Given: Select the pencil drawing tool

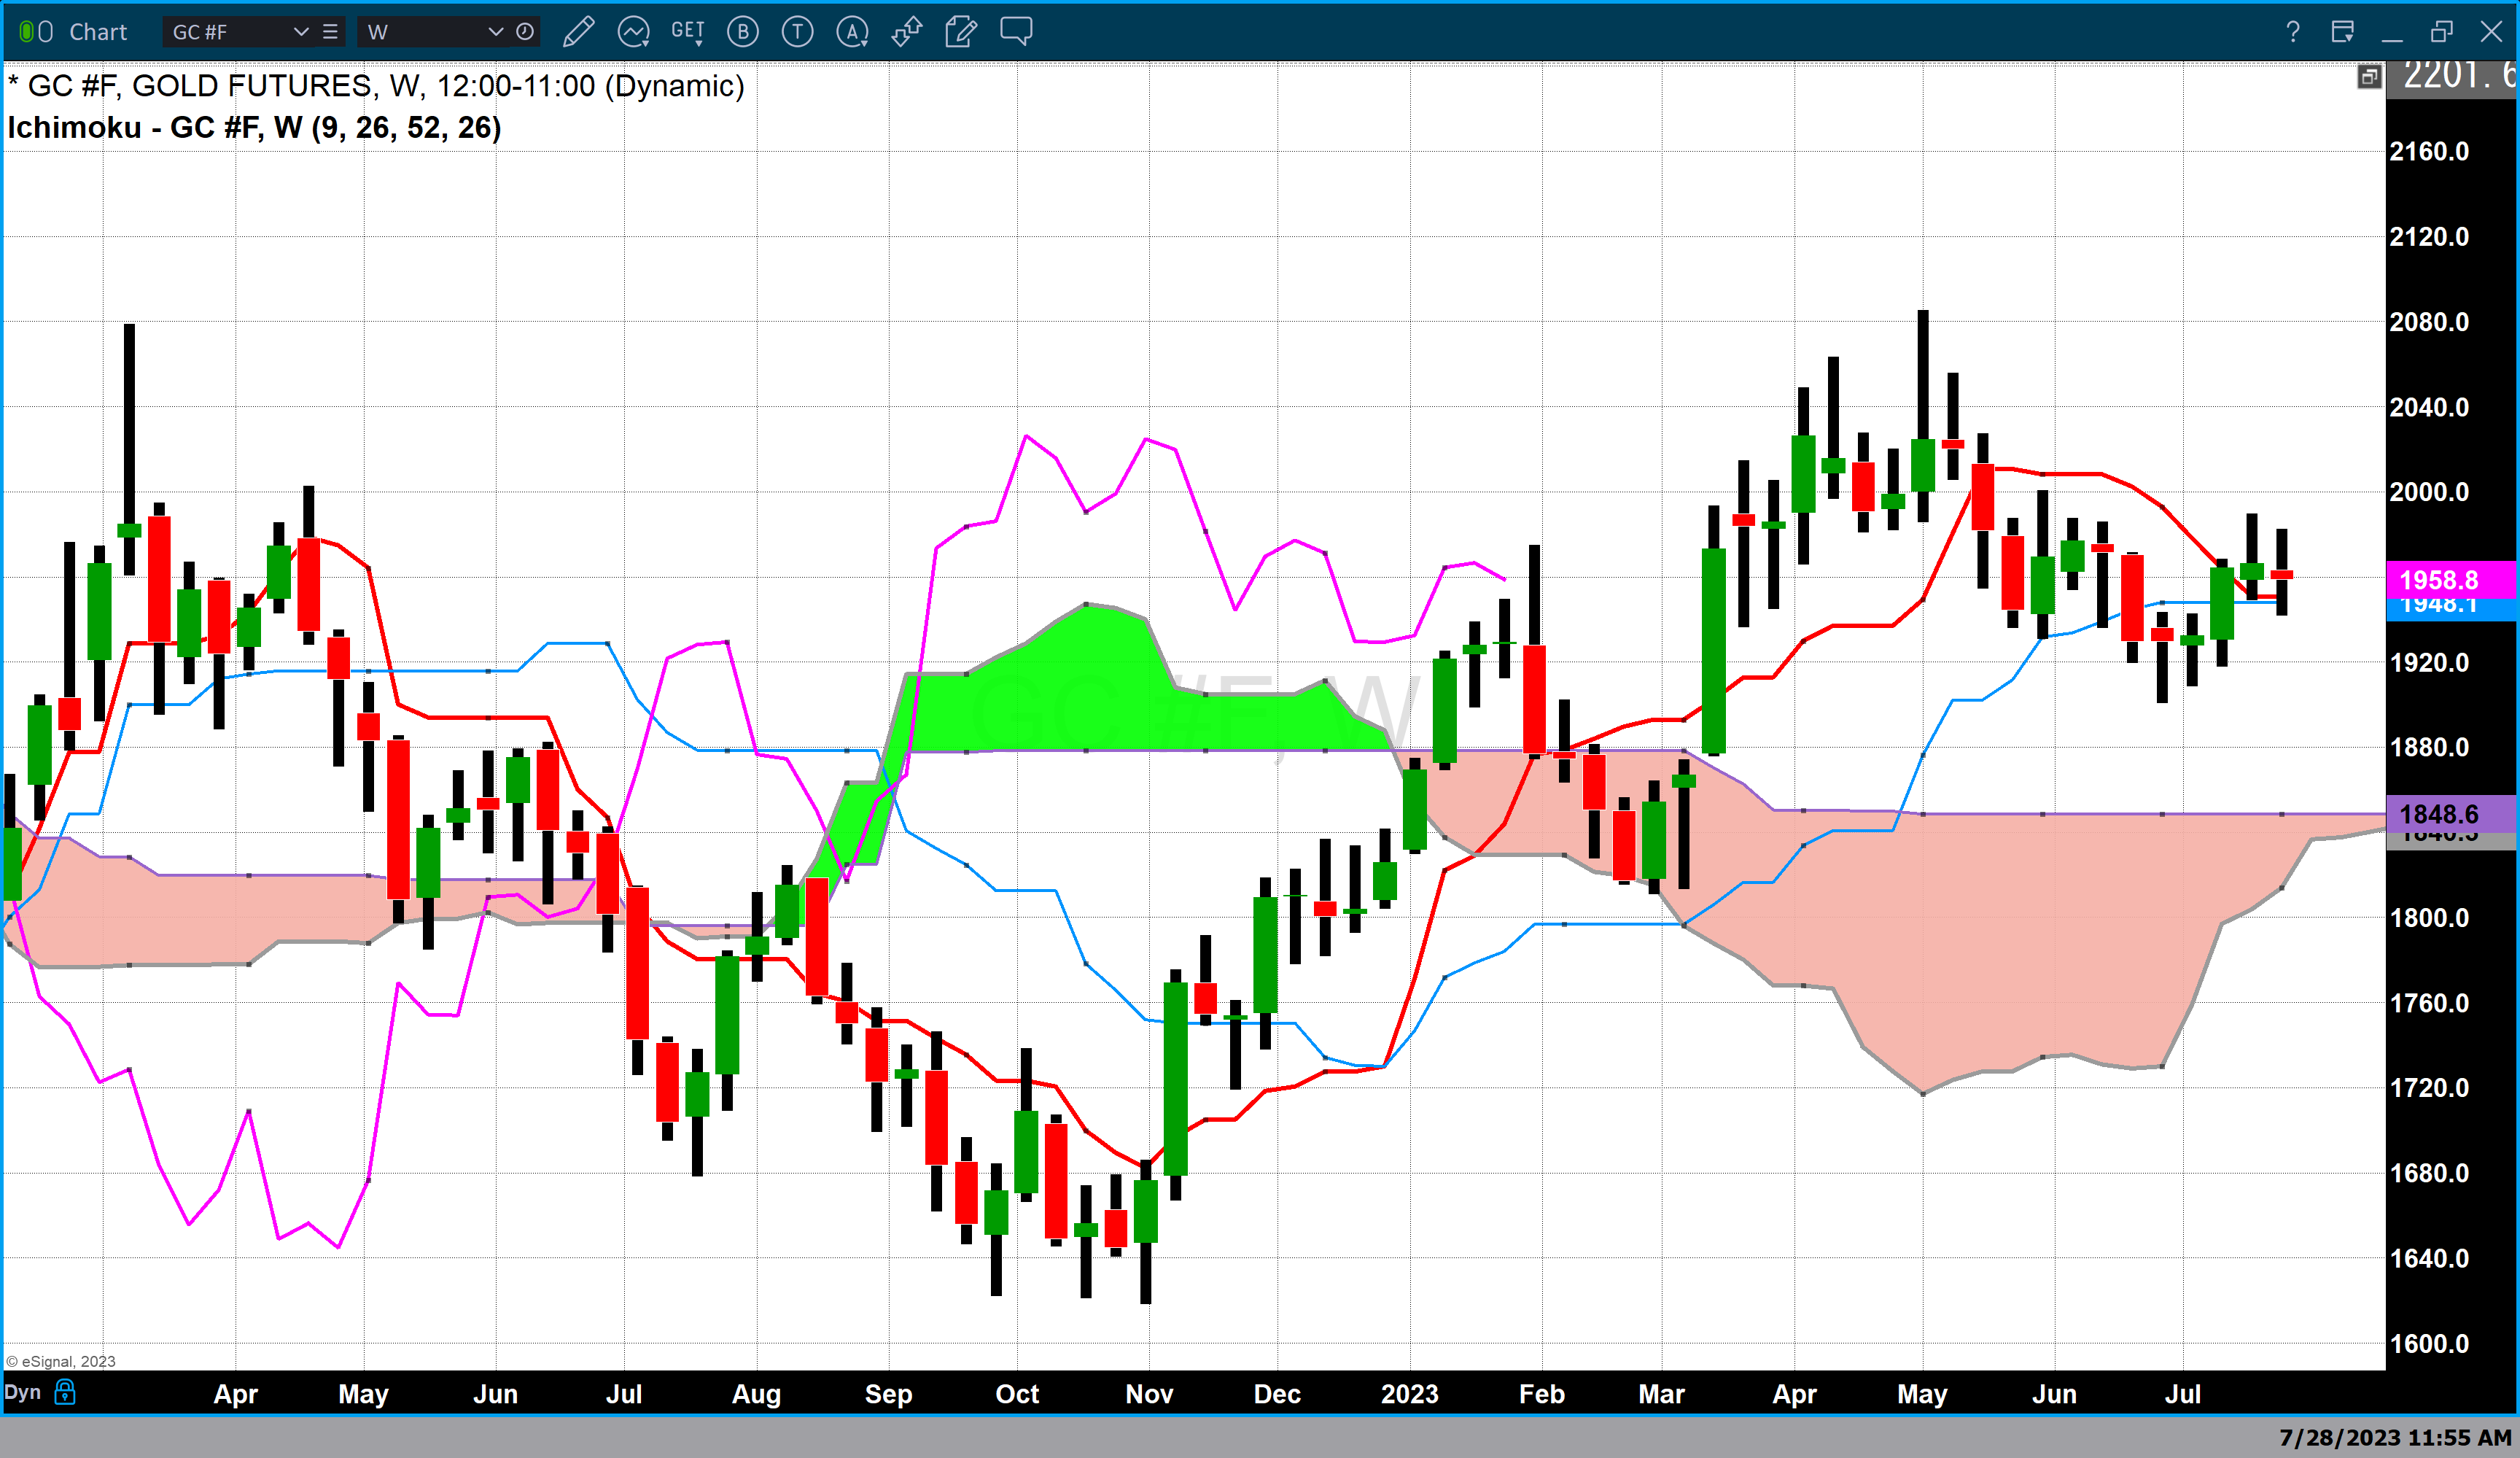Looking at the screenshot, I should 578,32.
